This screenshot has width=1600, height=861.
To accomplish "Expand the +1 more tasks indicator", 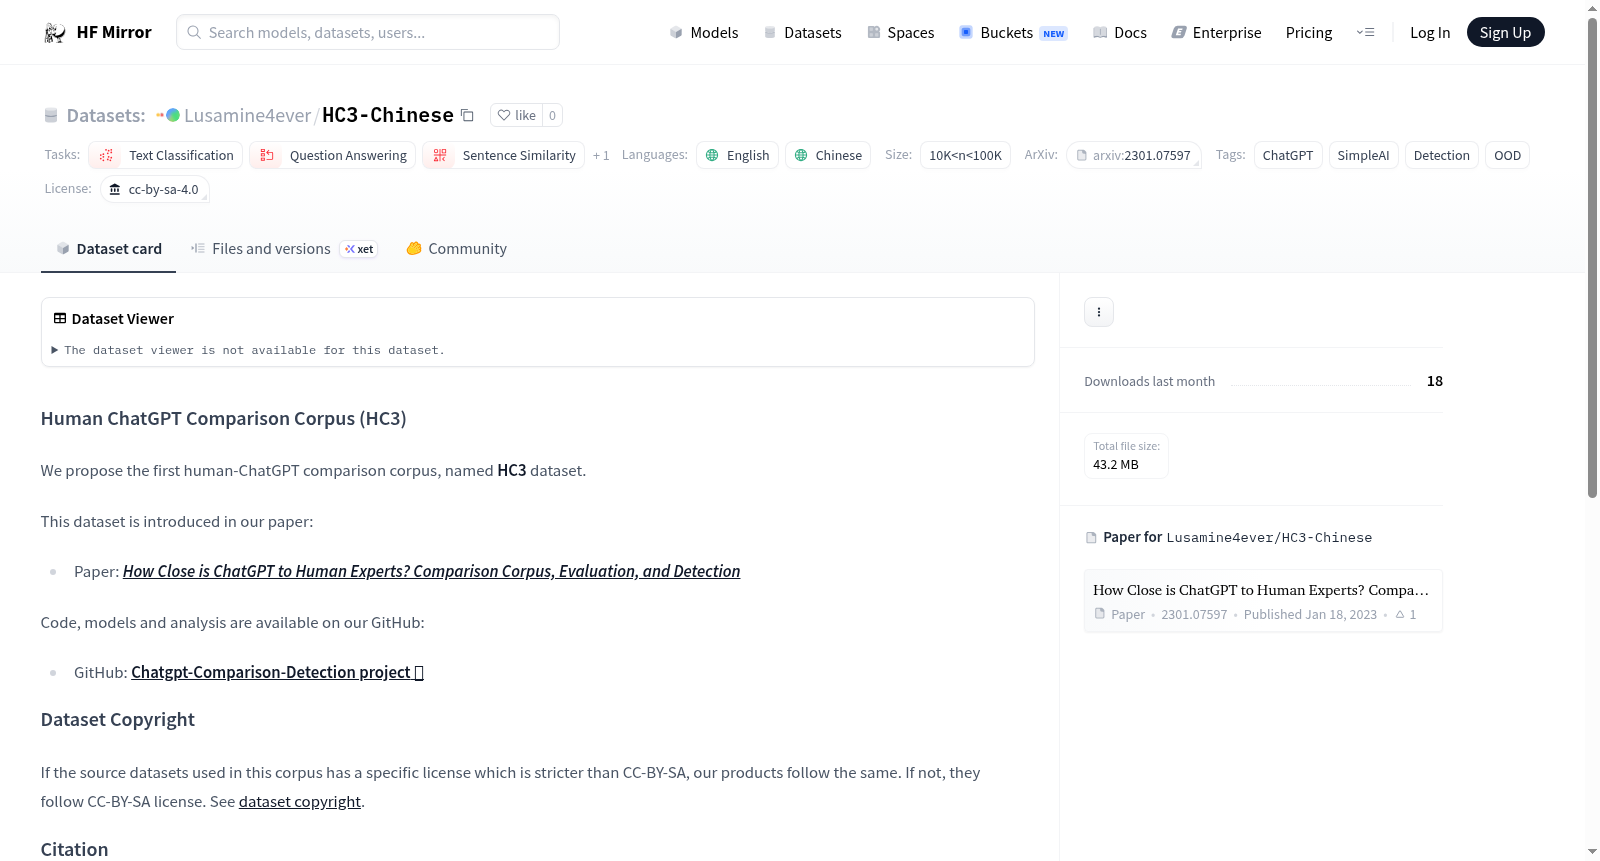I will click(x=601, y=155).
